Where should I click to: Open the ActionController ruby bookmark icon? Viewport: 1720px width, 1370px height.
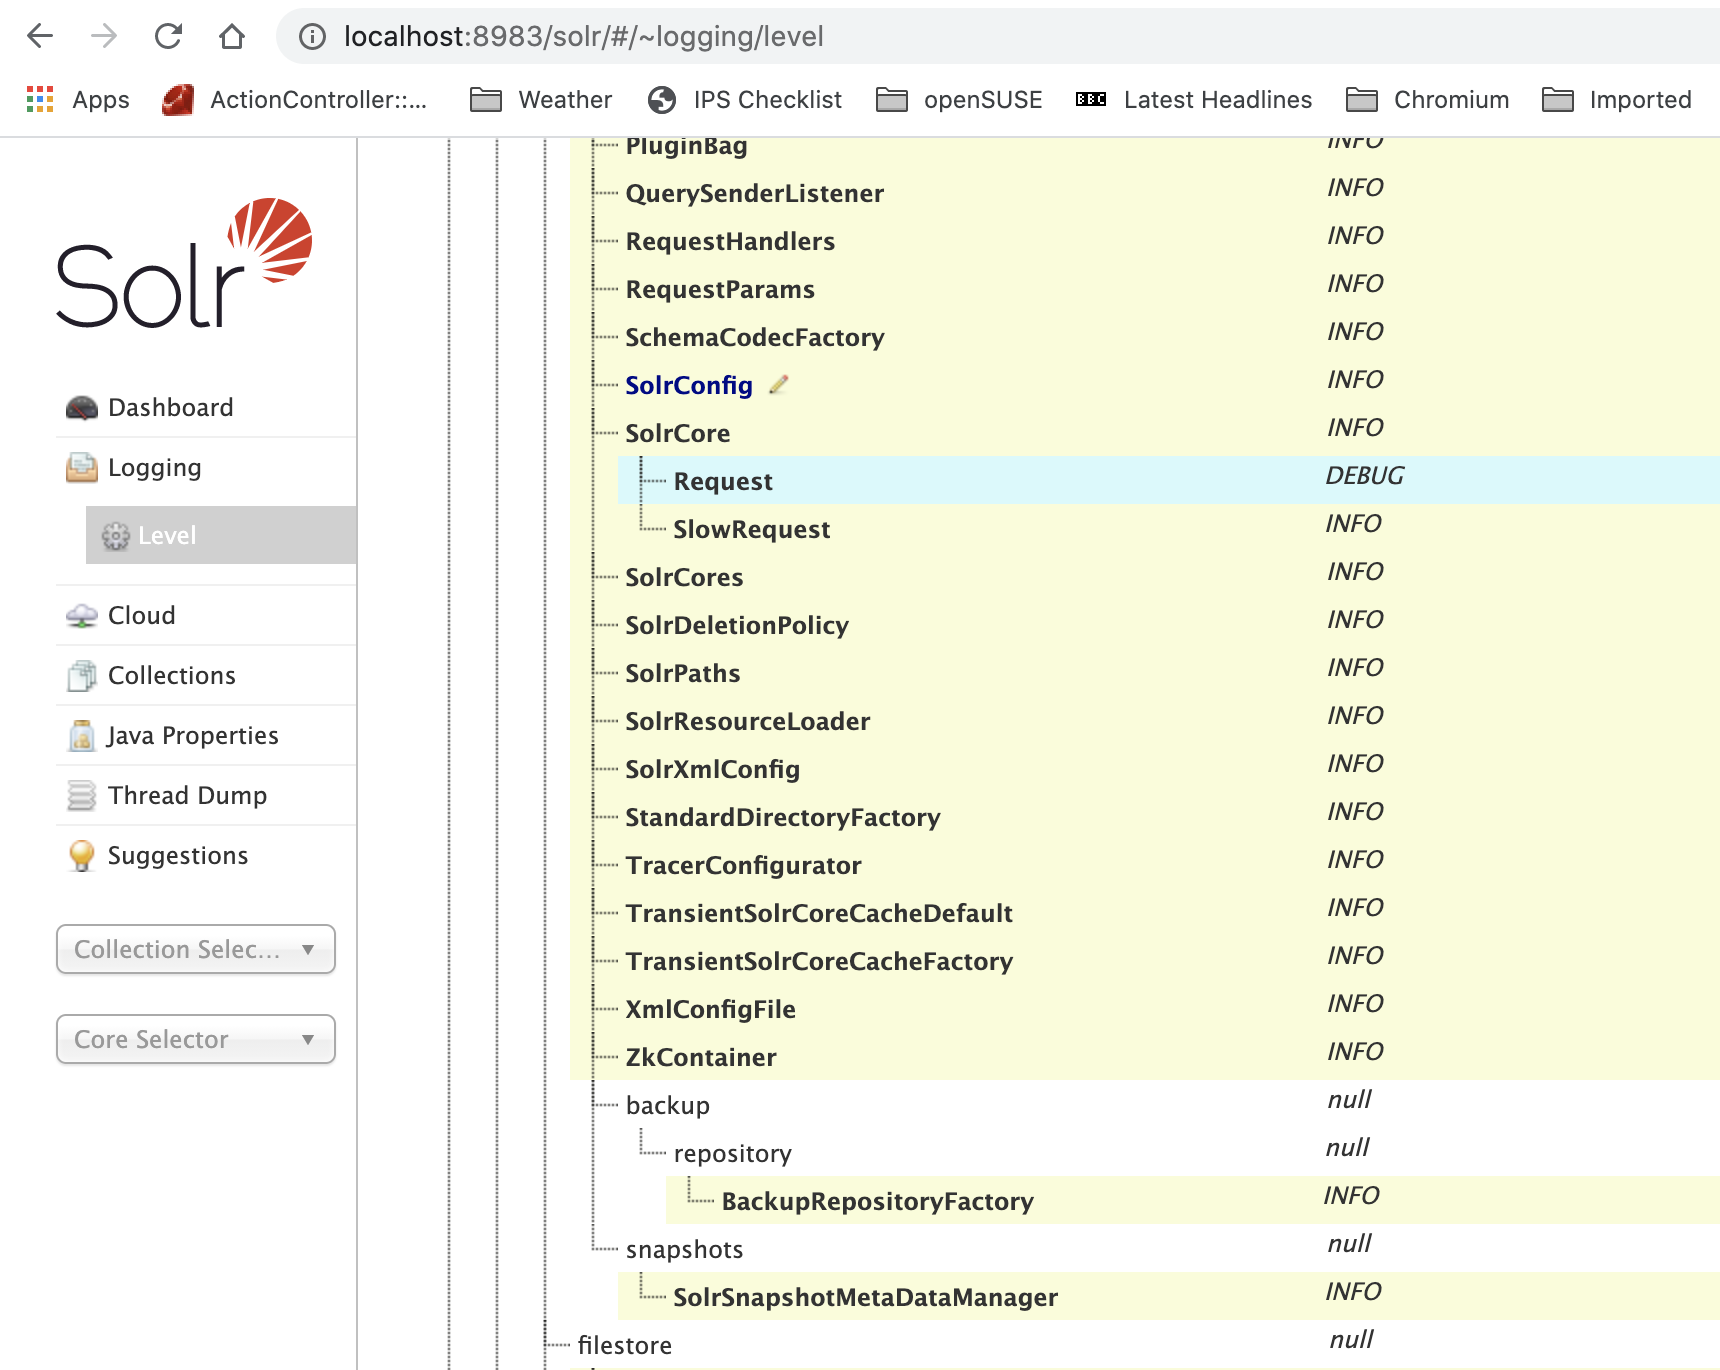pyautogui.click(x=178, y=99)
